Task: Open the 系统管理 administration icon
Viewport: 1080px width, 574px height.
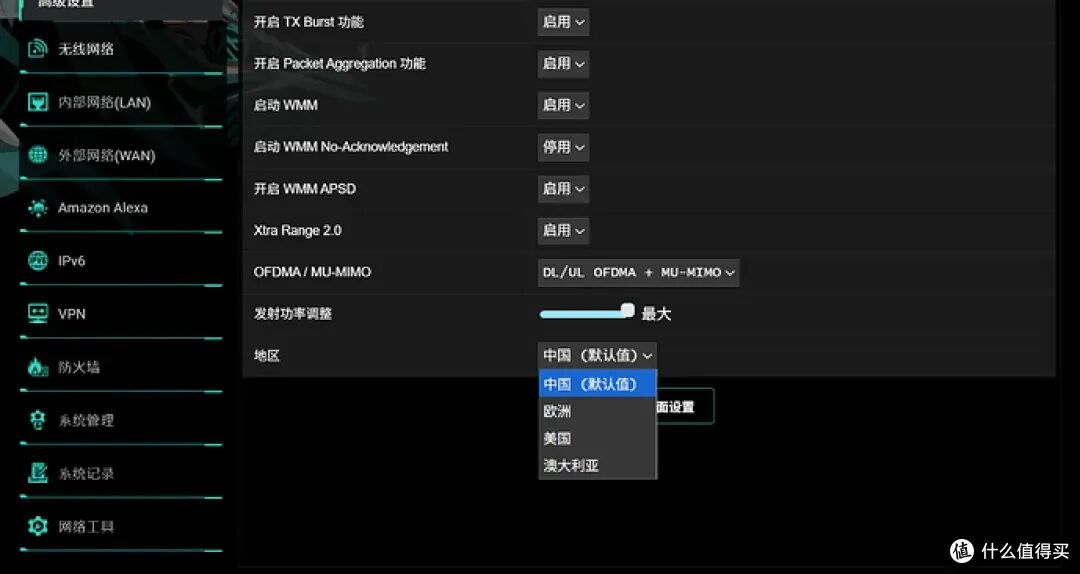Action: tap(38, 420)
